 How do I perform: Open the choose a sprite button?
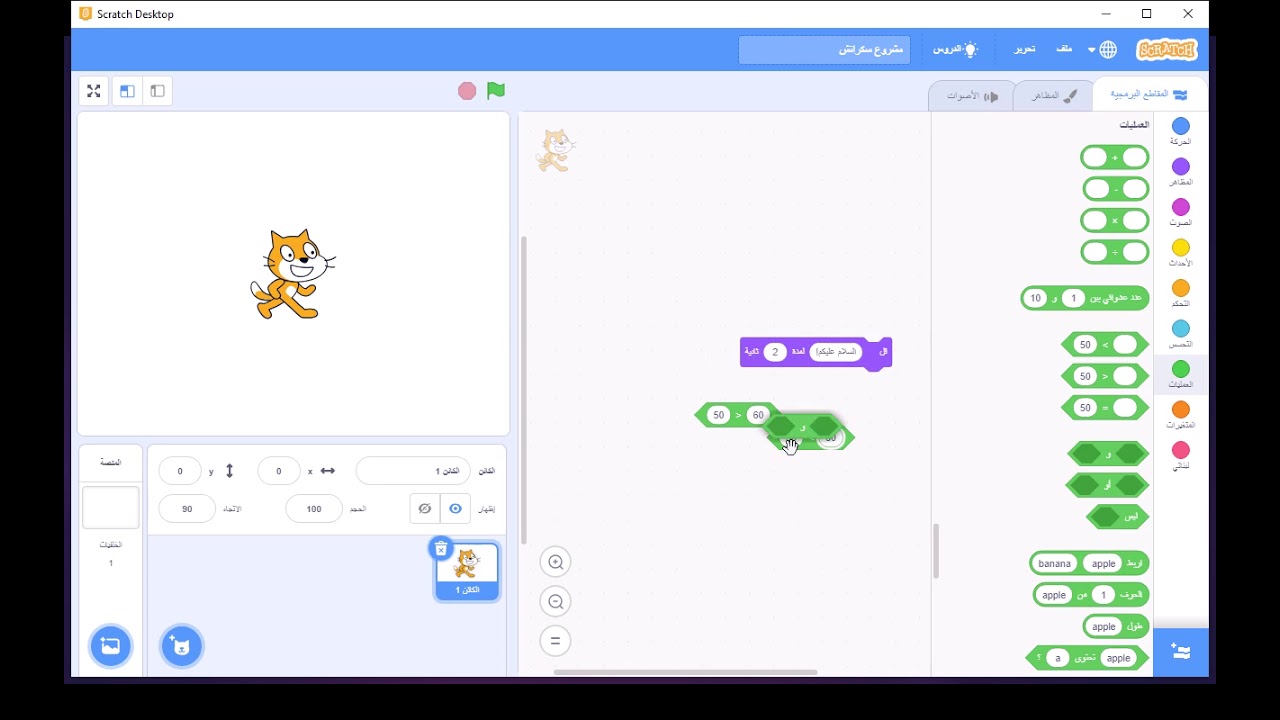(182, 646)
